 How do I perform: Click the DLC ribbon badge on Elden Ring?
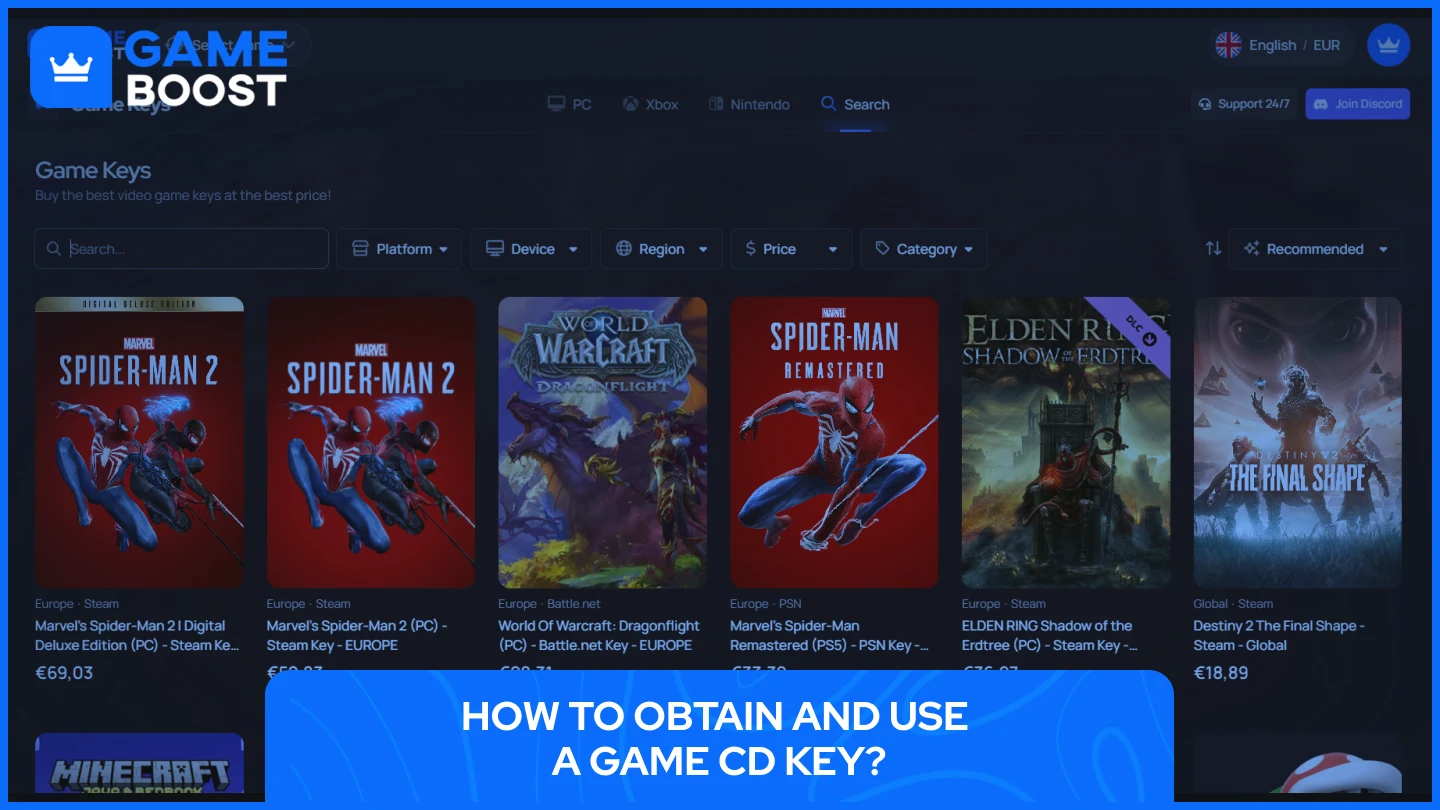click(x=1137, y=330)
